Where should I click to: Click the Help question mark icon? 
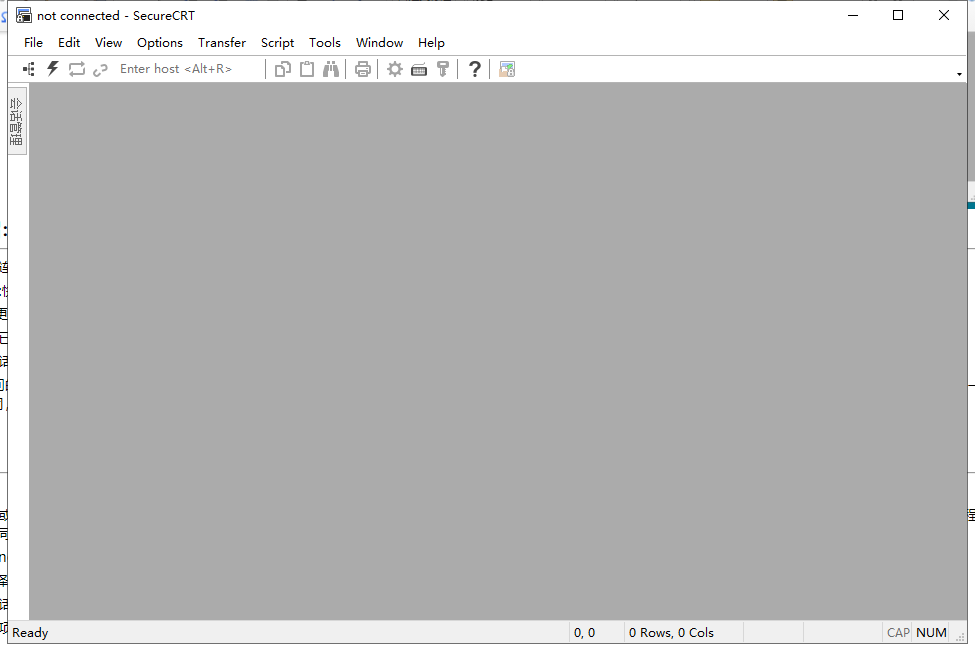coord(474,69)
